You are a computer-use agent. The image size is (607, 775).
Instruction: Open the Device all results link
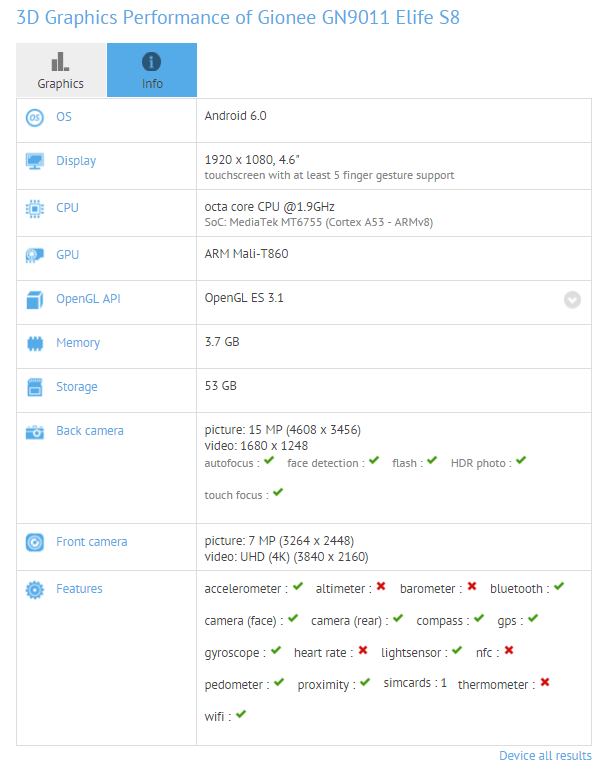click(545, 756)
